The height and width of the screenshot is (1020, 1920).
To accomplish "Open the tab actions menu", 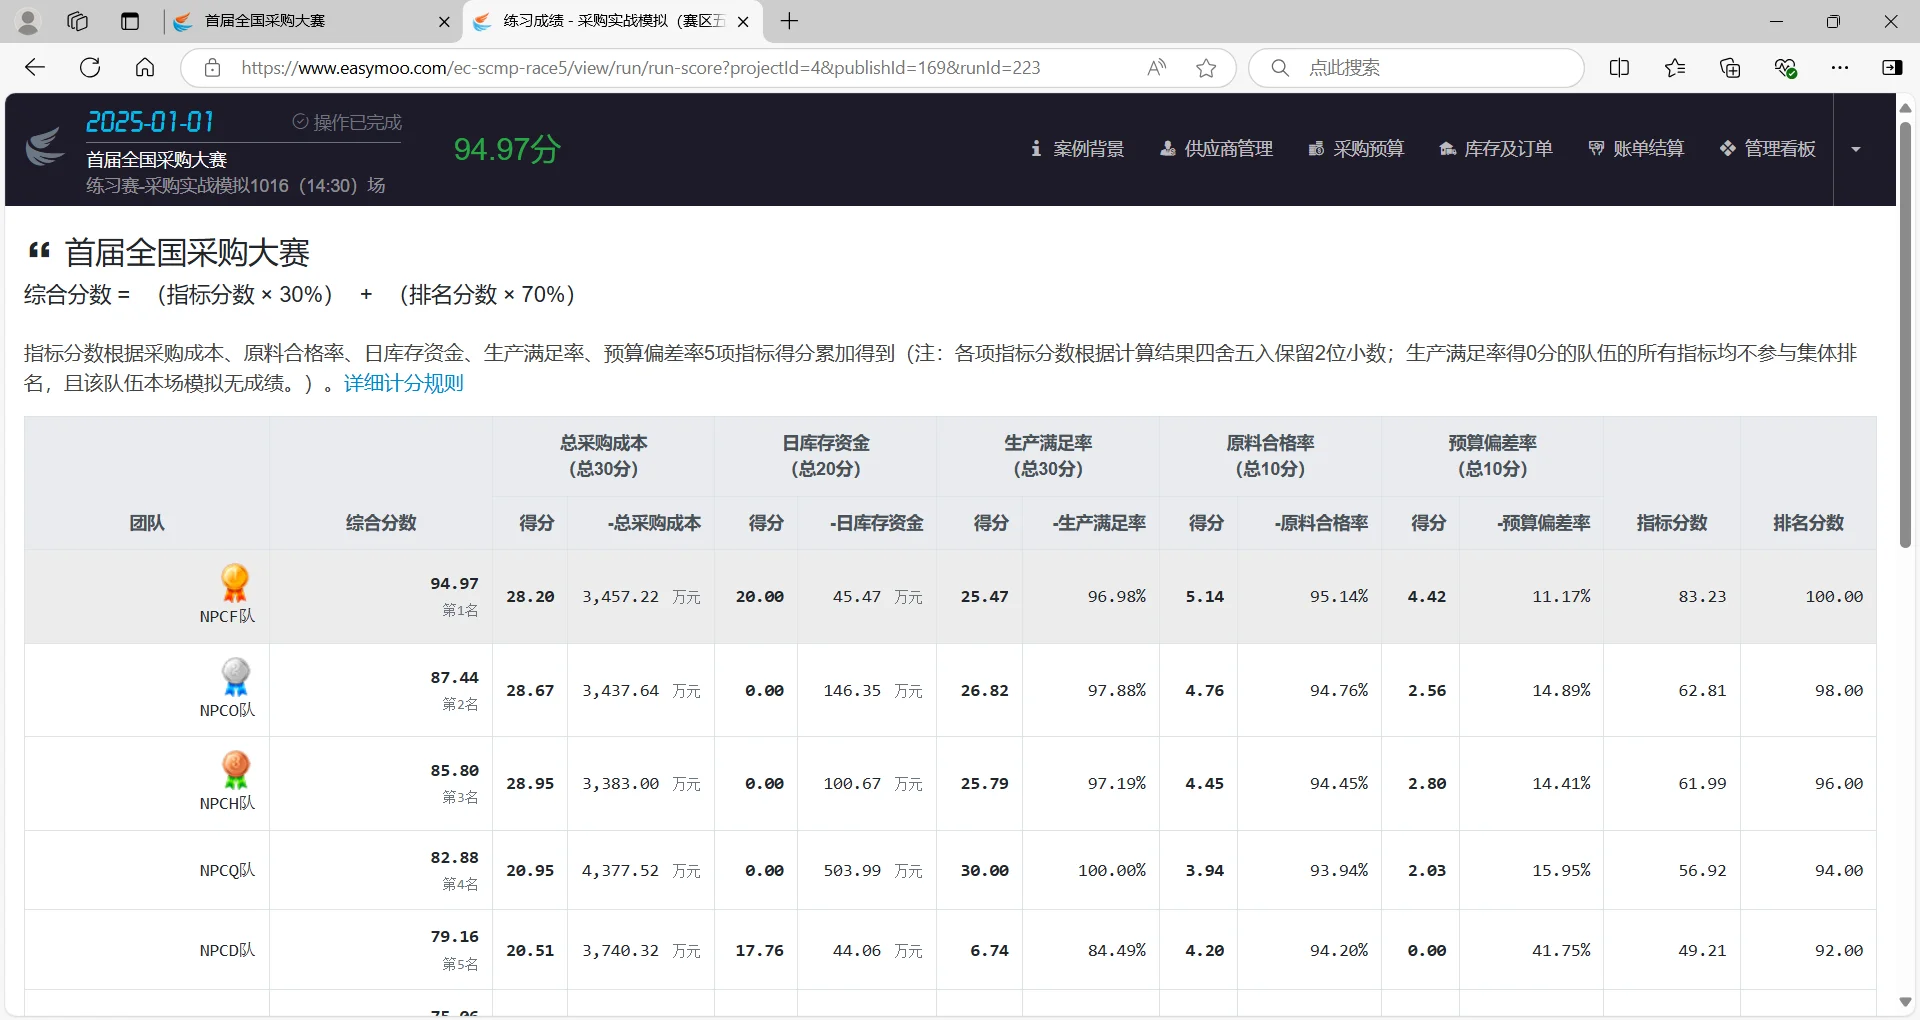I will (130, 21).
